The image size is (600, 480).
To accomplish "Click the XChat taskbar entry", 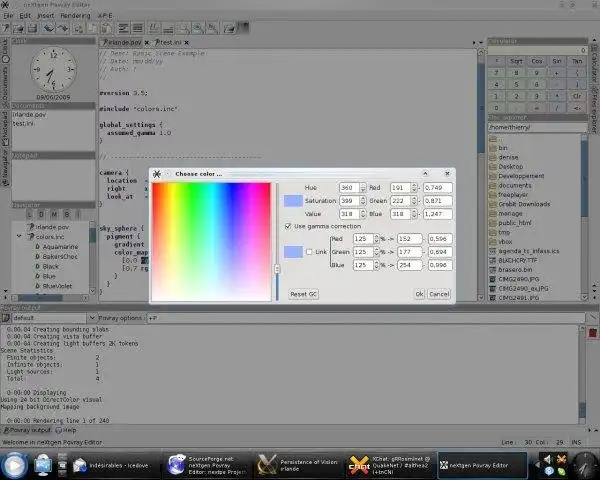I will coord(390,465).
